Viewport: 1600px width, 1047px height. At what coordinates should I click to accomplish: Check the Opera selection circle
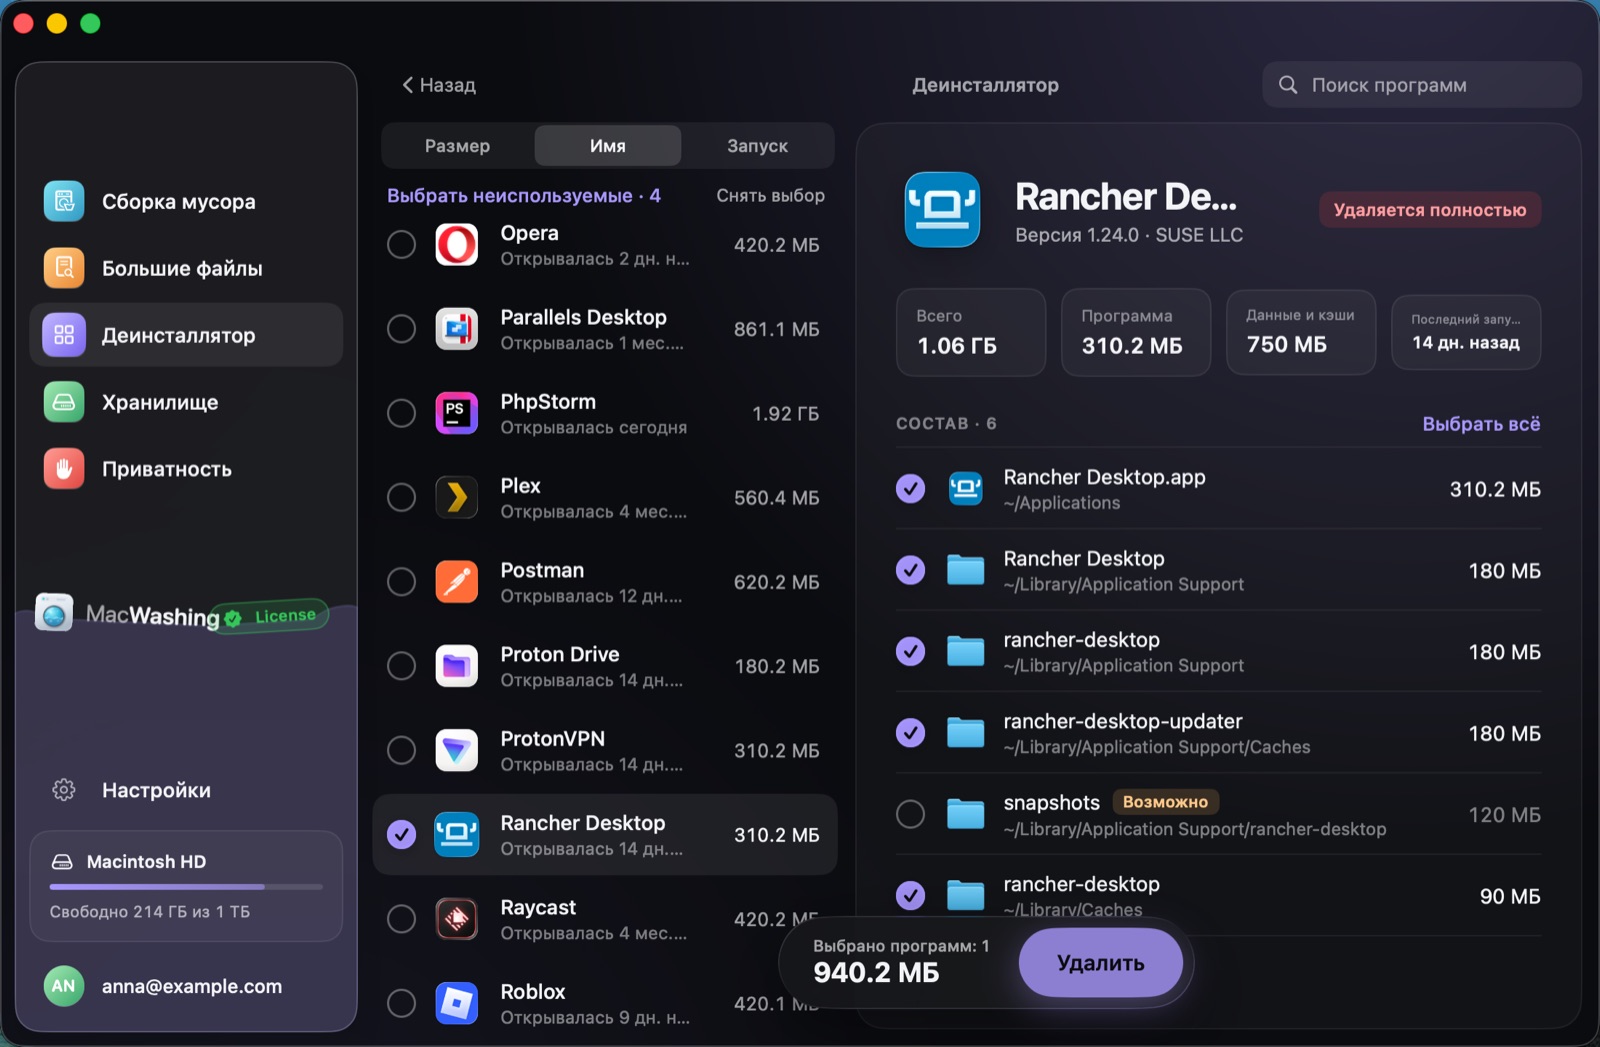tap(401, 245)
